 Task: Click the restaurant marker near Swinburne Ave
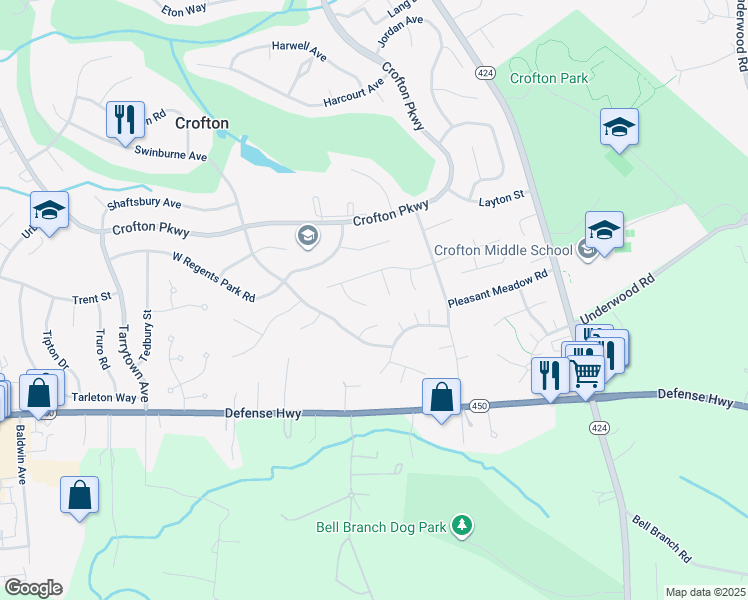(x=125, y=120)
